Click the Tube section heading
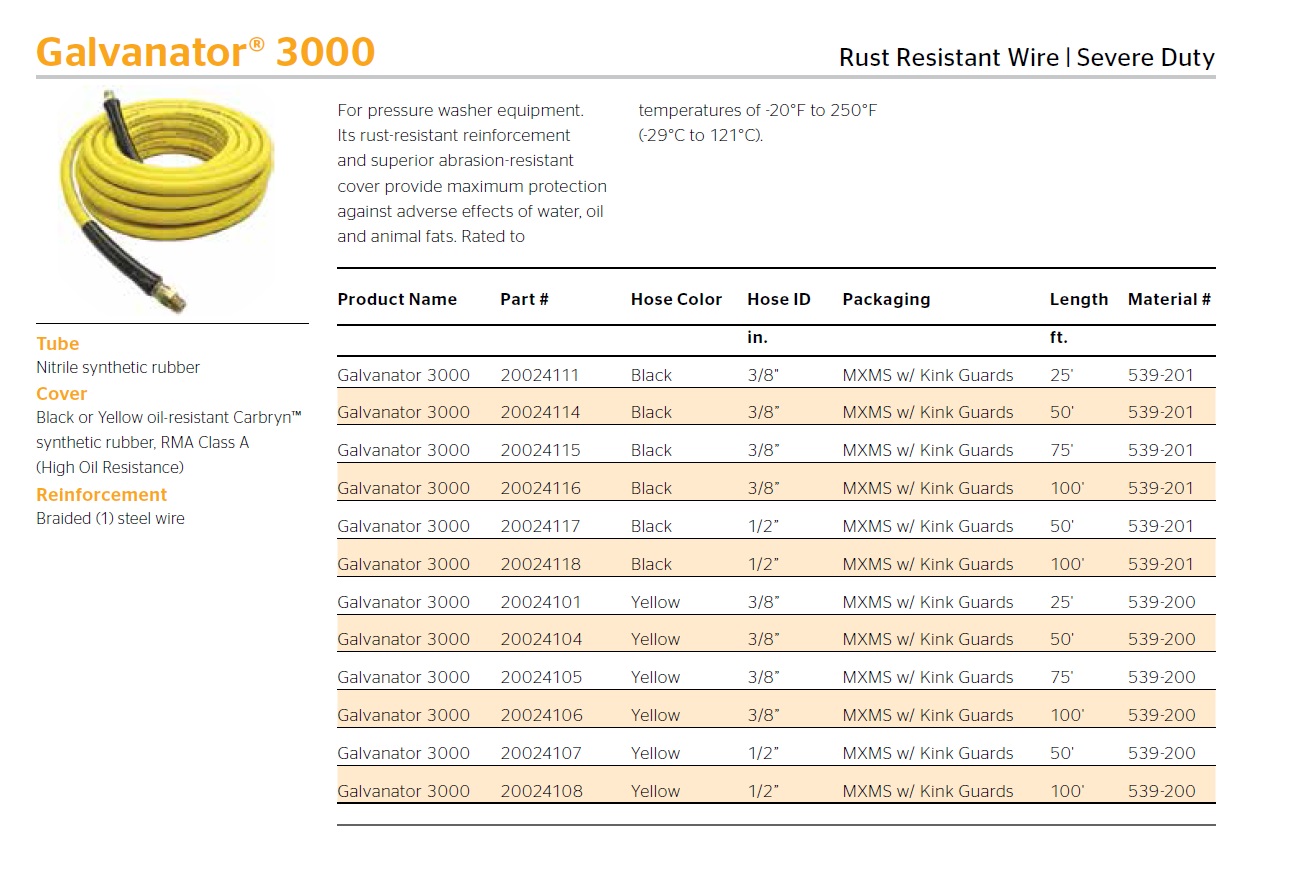The width and height of the screenshot is (1306, 876). coord(58,344)
